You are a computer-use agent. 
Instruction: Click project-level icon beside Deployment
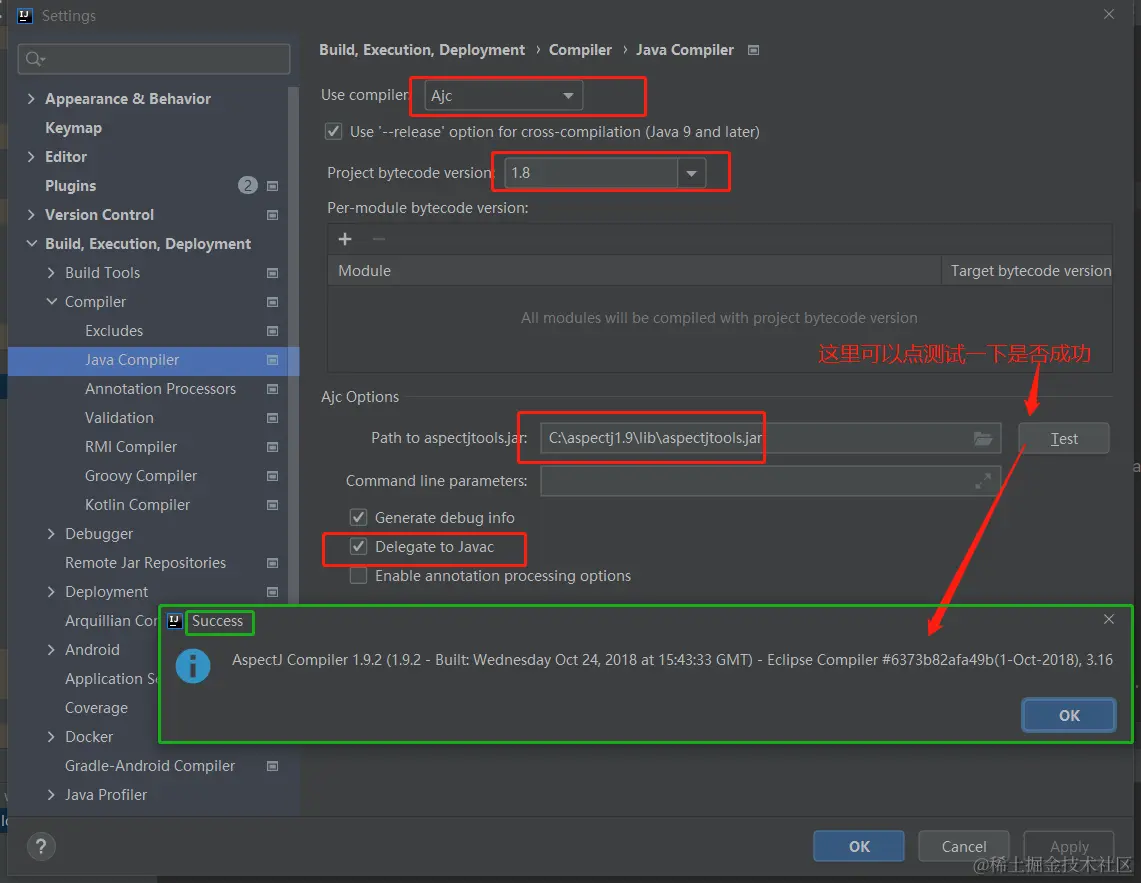pos(272,592)
